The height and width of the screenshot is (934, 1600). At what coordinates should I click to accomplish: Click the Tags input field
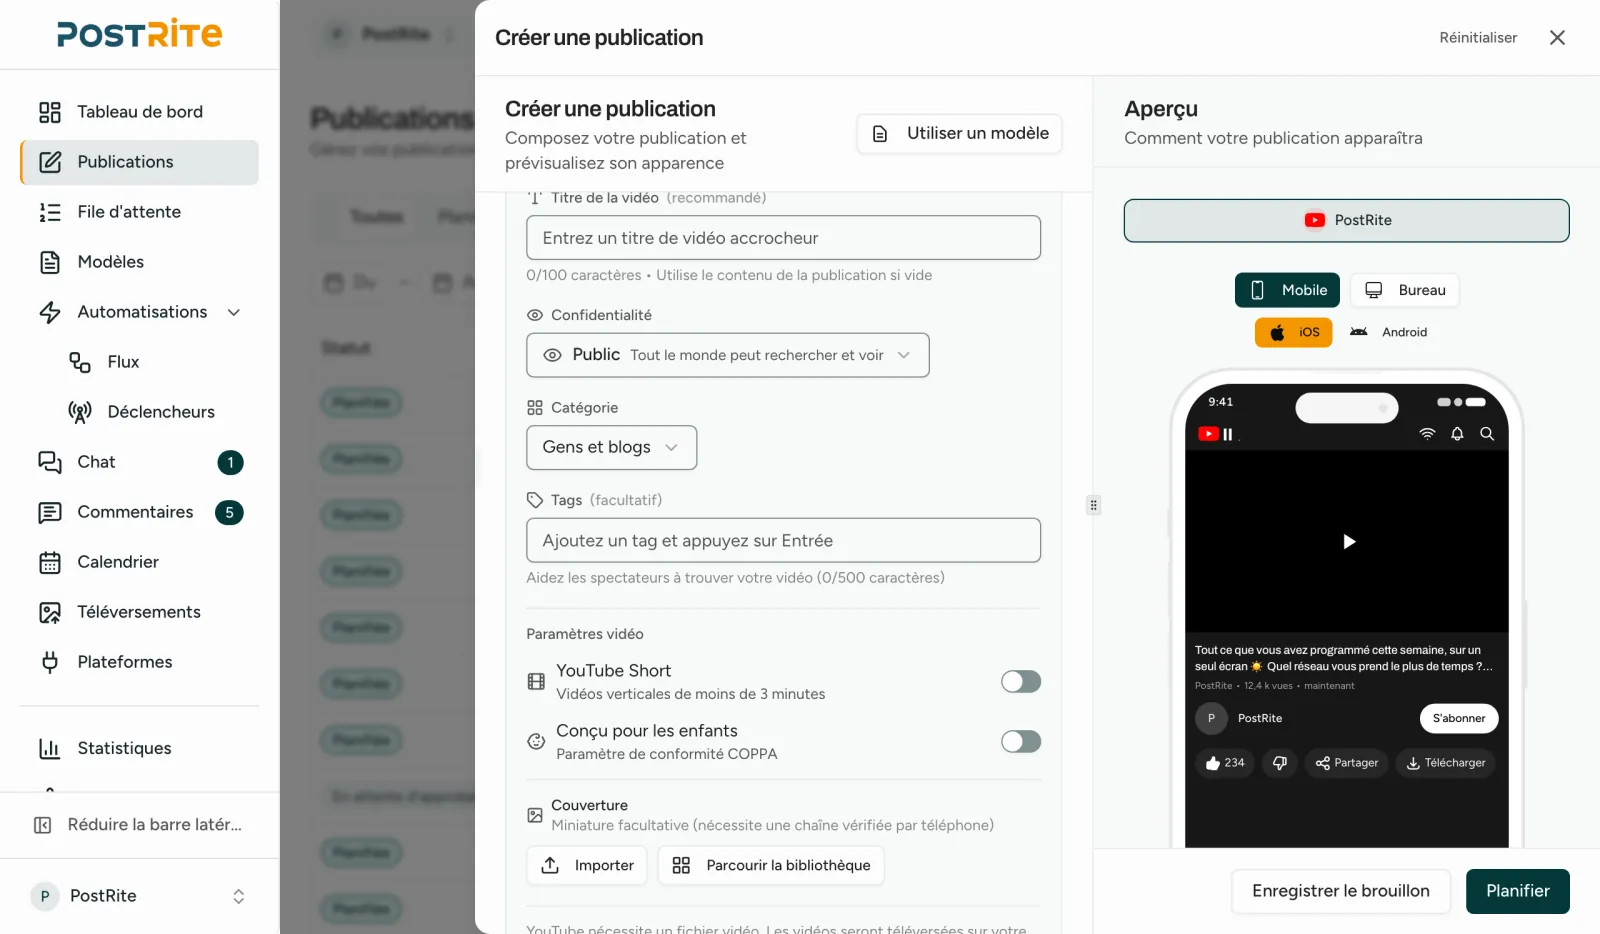click(x=784, y=540)
